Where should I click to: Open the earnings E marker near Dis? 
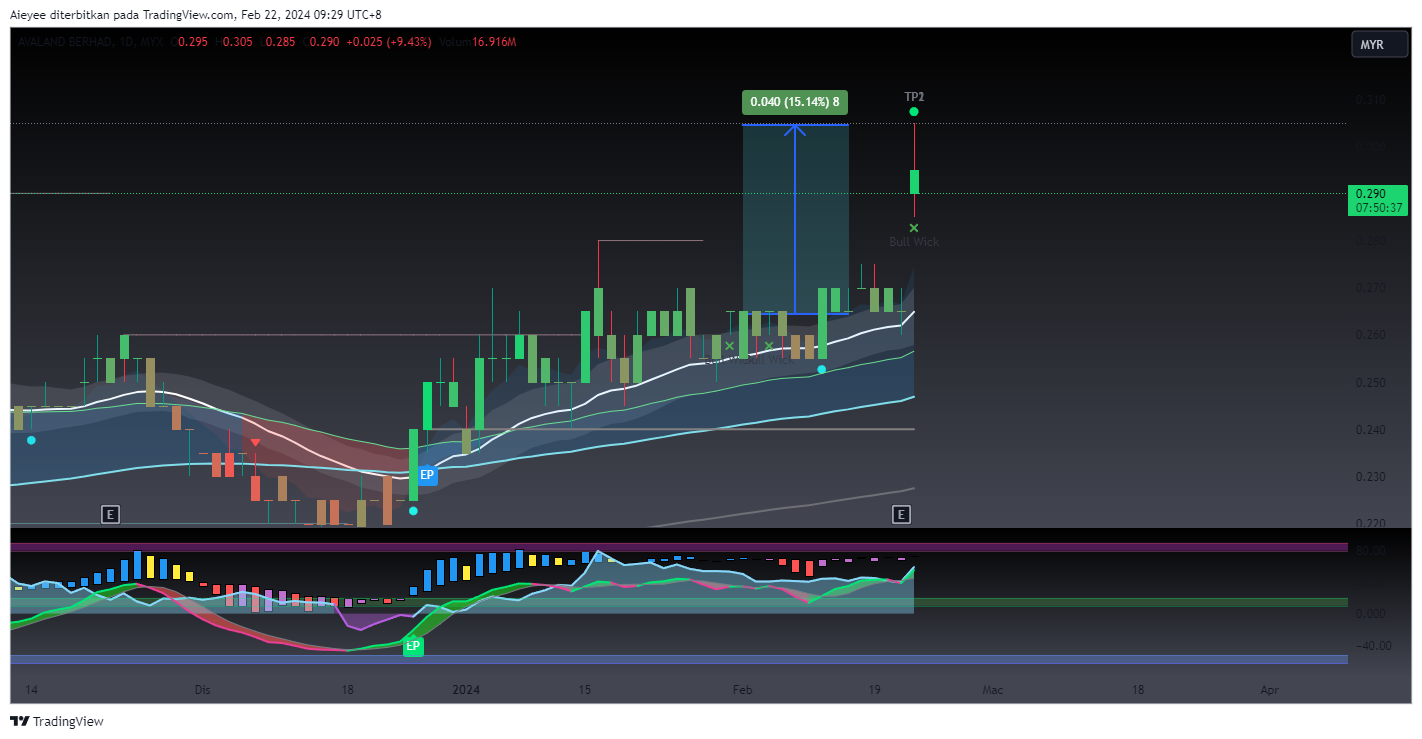click(111, 515)
